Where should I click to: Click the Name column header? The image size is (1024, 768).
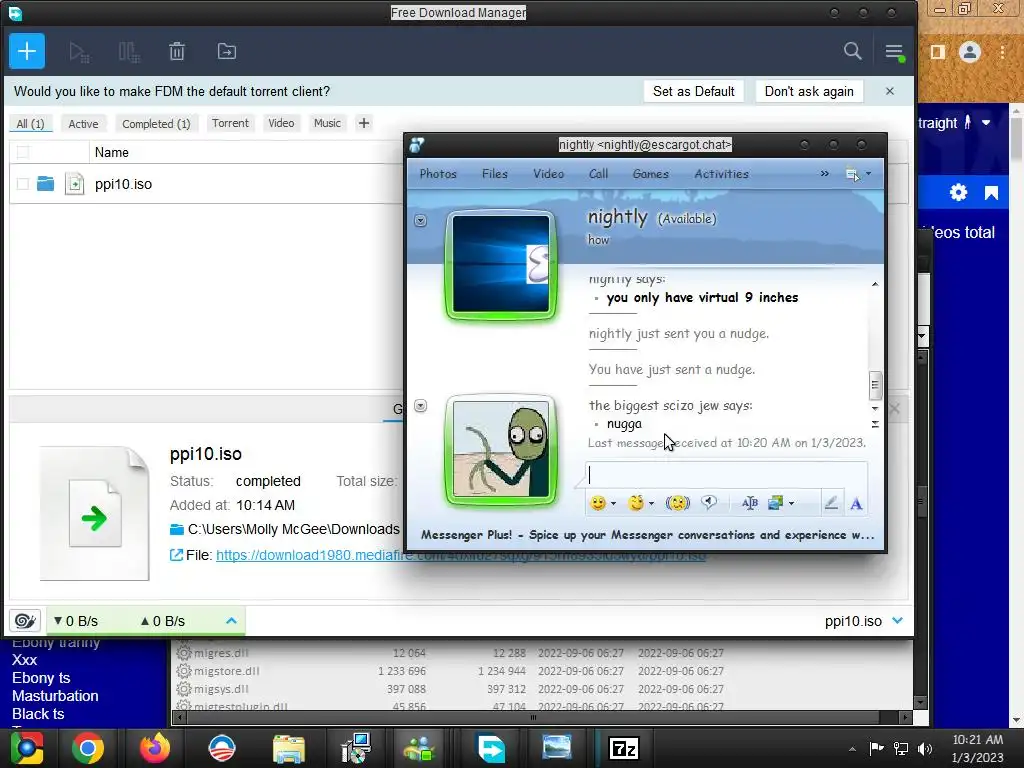pyautogui.click(x=112, y=152)
